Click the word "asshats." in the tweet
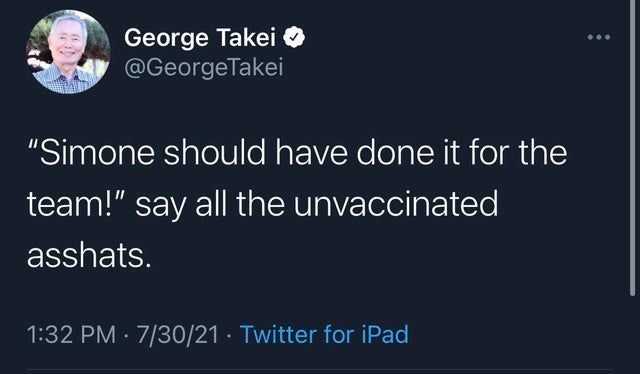 point(89,256)
